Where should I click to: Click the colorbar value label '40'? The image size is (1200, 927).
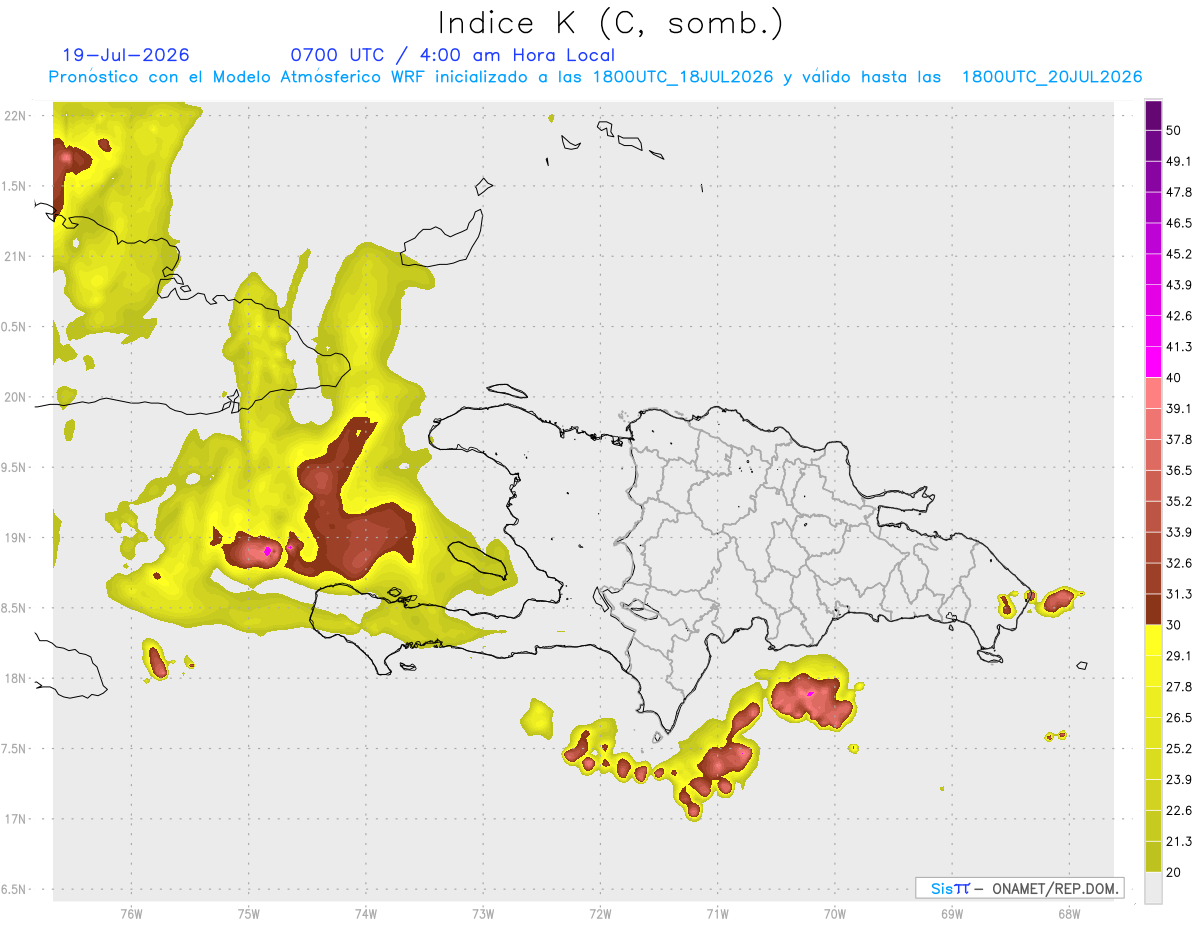[x=1175, y=378]
